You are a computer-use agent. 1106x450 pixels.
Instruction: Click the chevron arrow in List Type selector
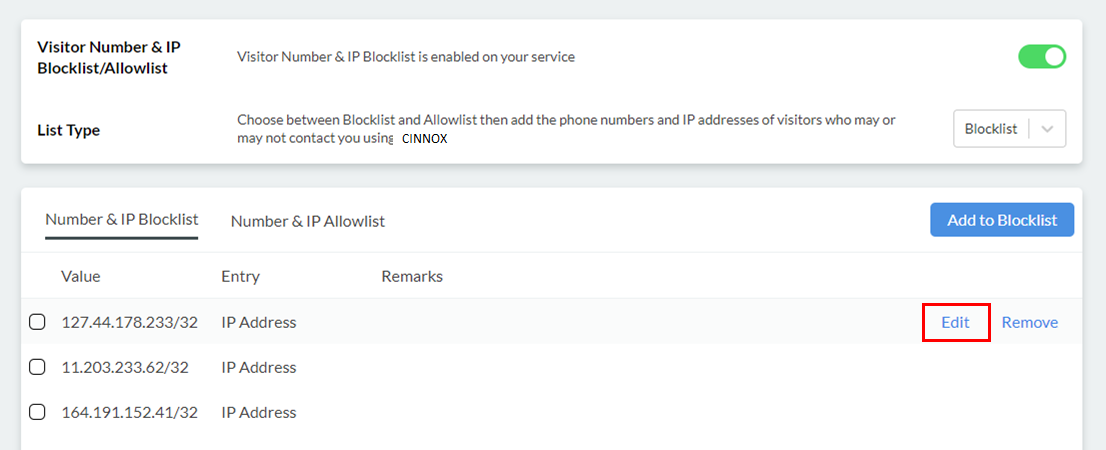click(x=1047, y=129)
